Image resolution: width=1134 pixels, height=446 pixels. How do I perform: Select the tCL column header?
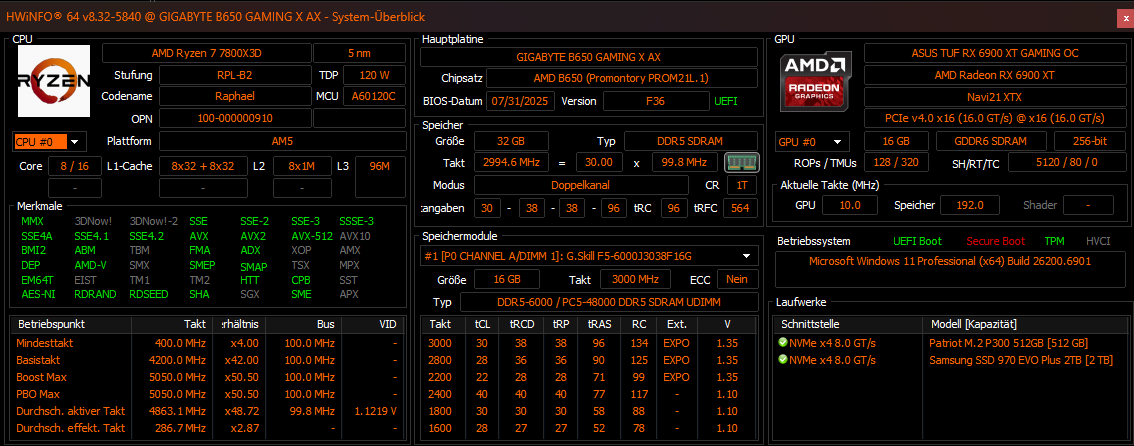coord(482,325)
